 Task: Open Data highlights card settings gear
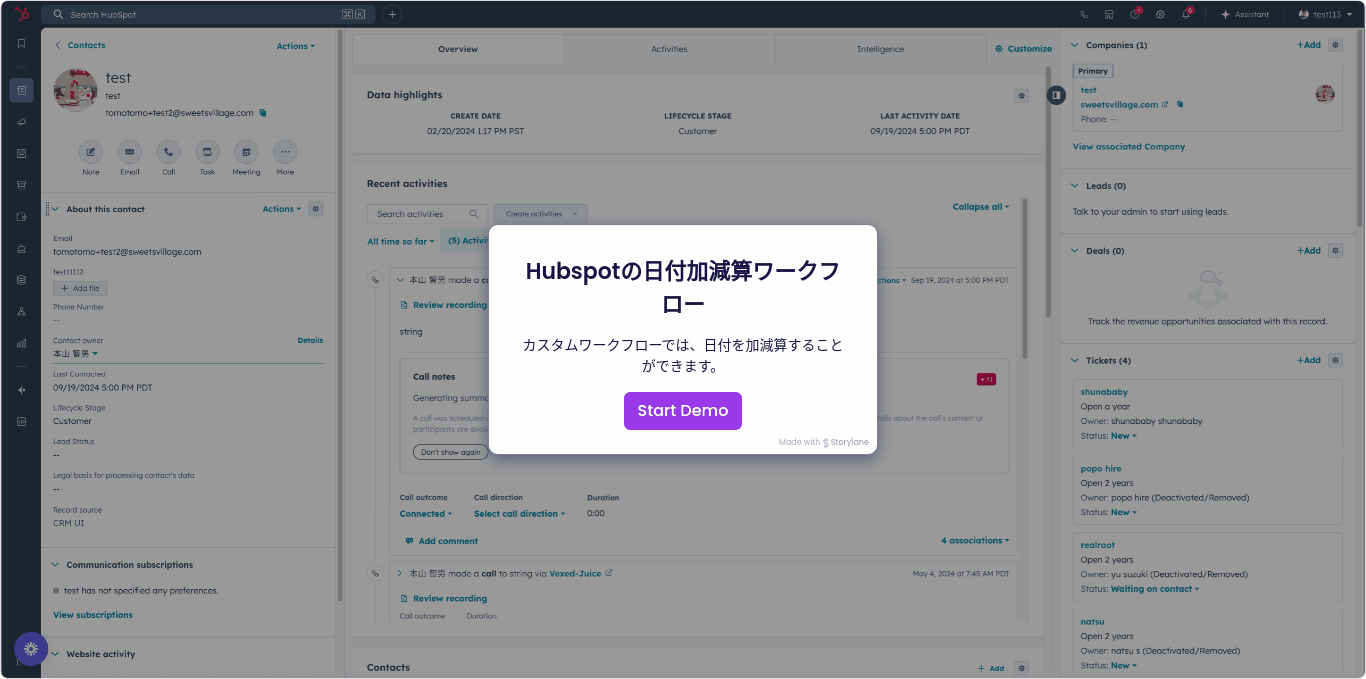(x=1021, y=95)
